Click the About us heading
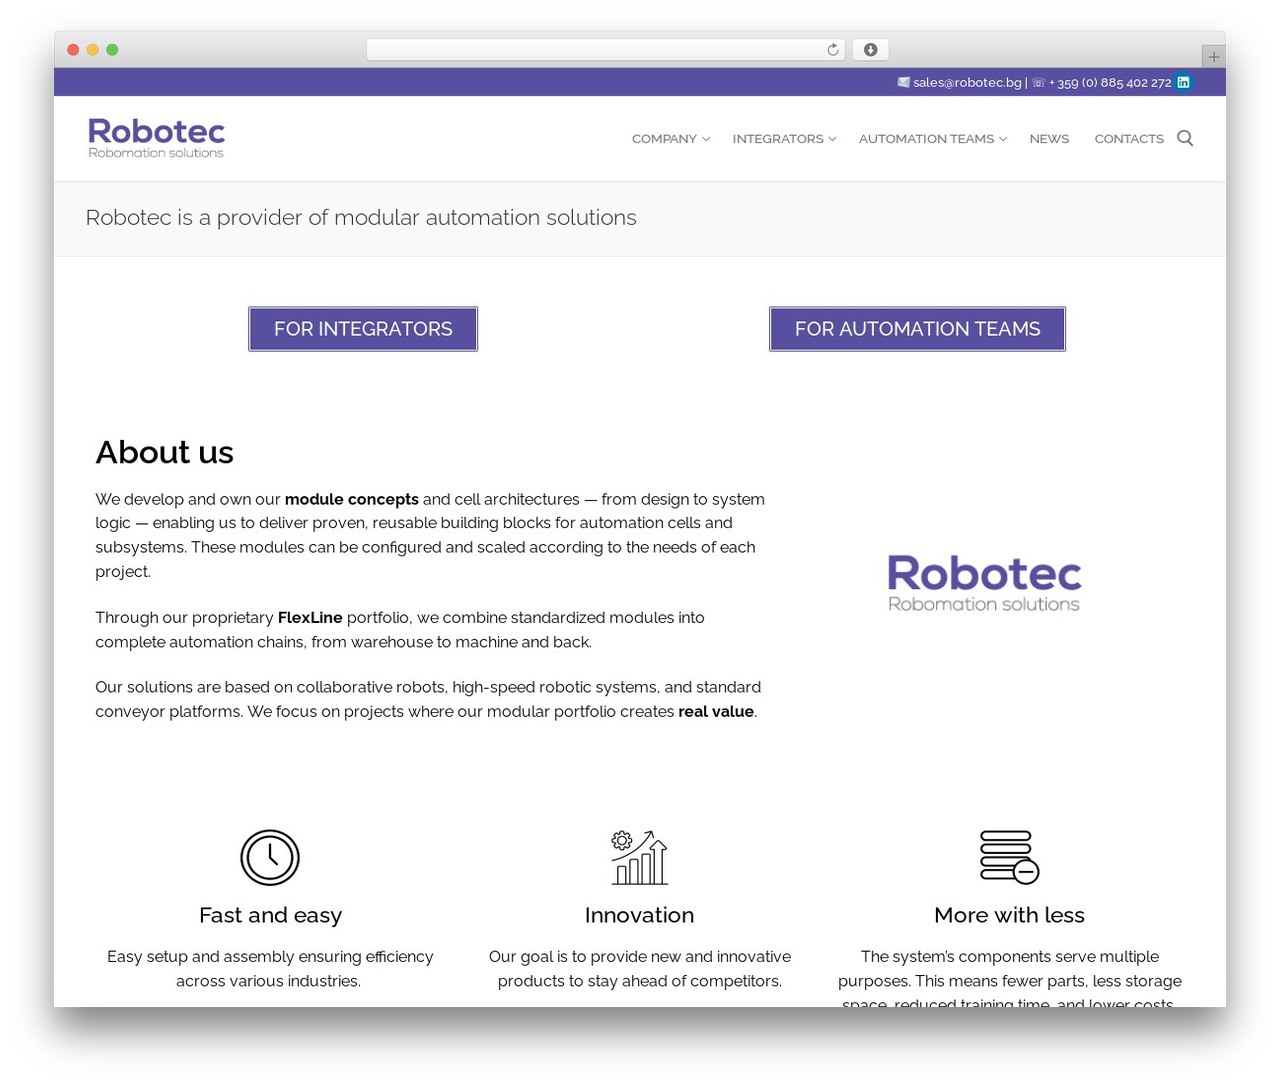The height and width of the screenshot is (1084, 1280). click(x=164, y=452)
